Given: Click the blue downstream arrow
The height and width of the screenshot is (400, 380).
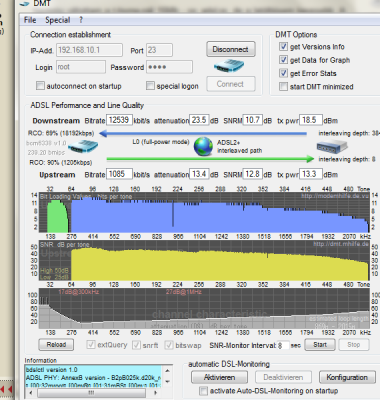Looking at the screenshot, I should [x=203, y=134].
